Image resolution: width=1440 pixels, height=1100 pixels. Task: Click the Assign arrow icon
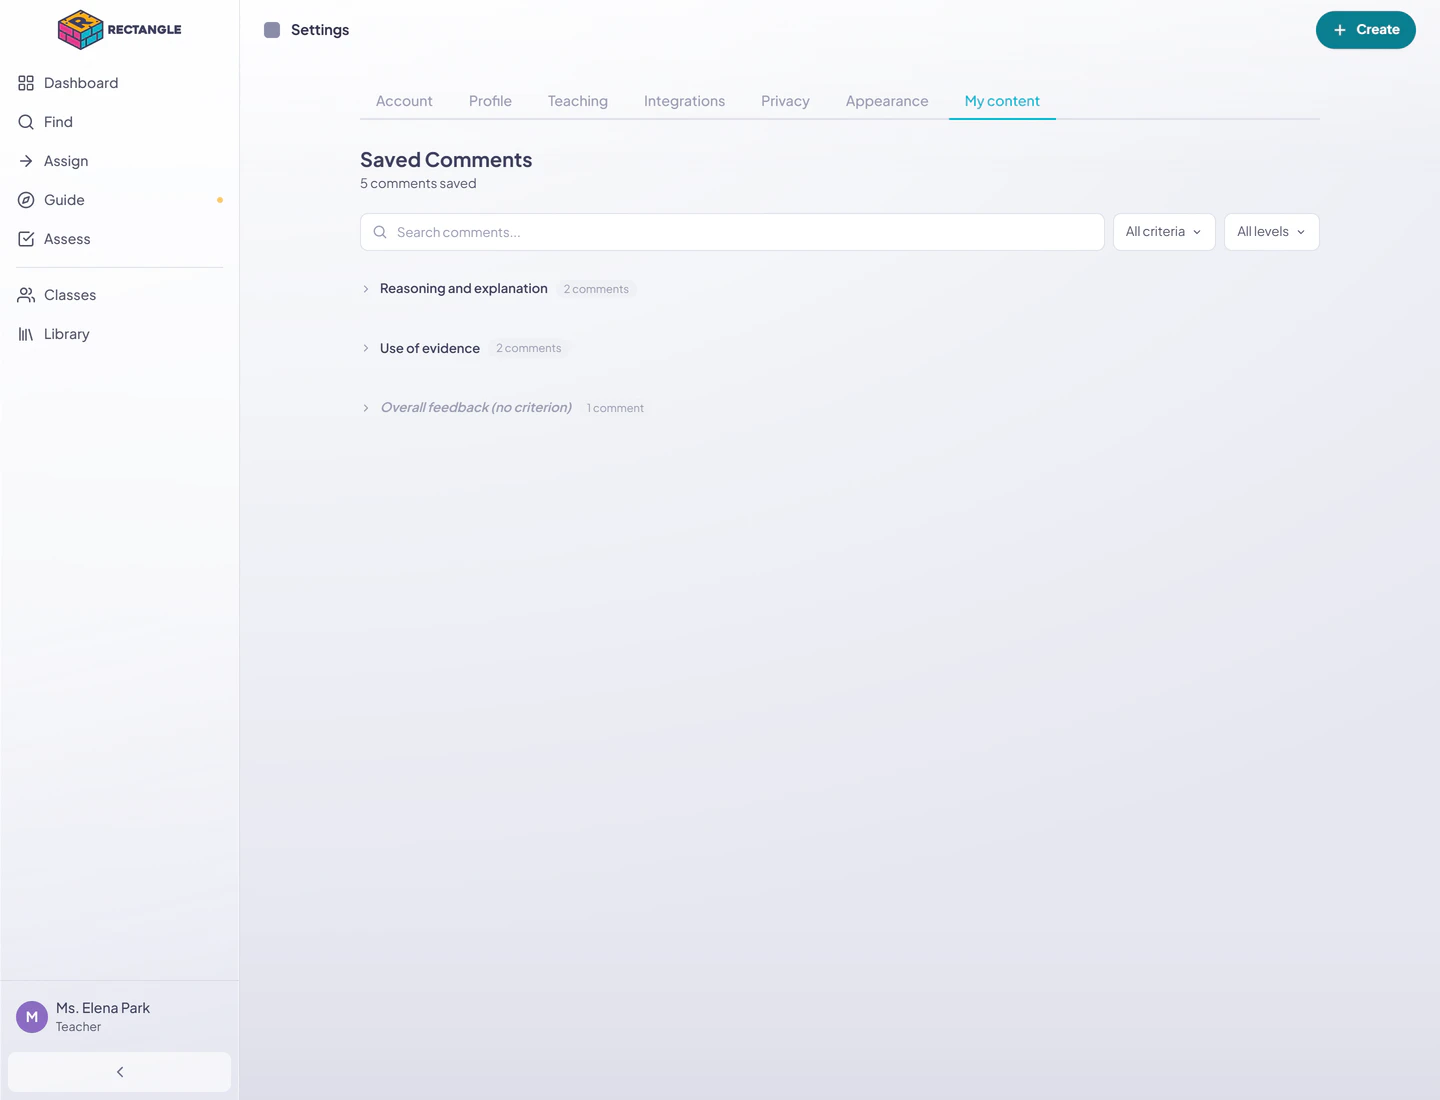tap(26, 161)
